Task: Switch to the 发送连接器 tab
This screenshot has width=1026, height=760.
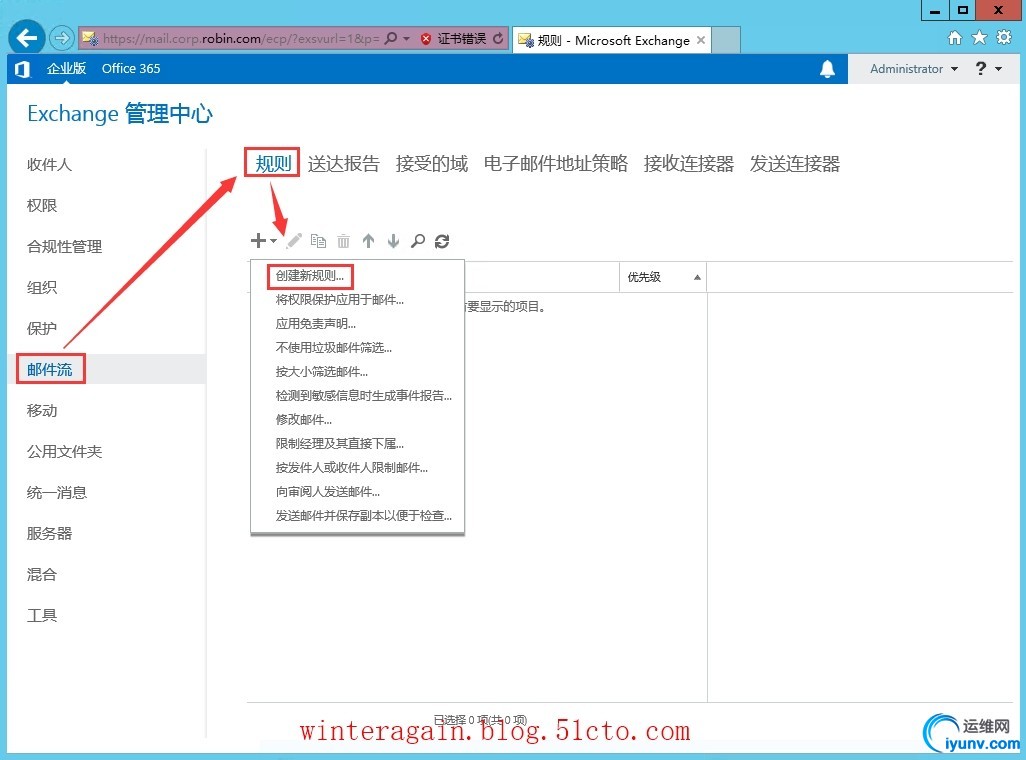Action: coord(794,163)
